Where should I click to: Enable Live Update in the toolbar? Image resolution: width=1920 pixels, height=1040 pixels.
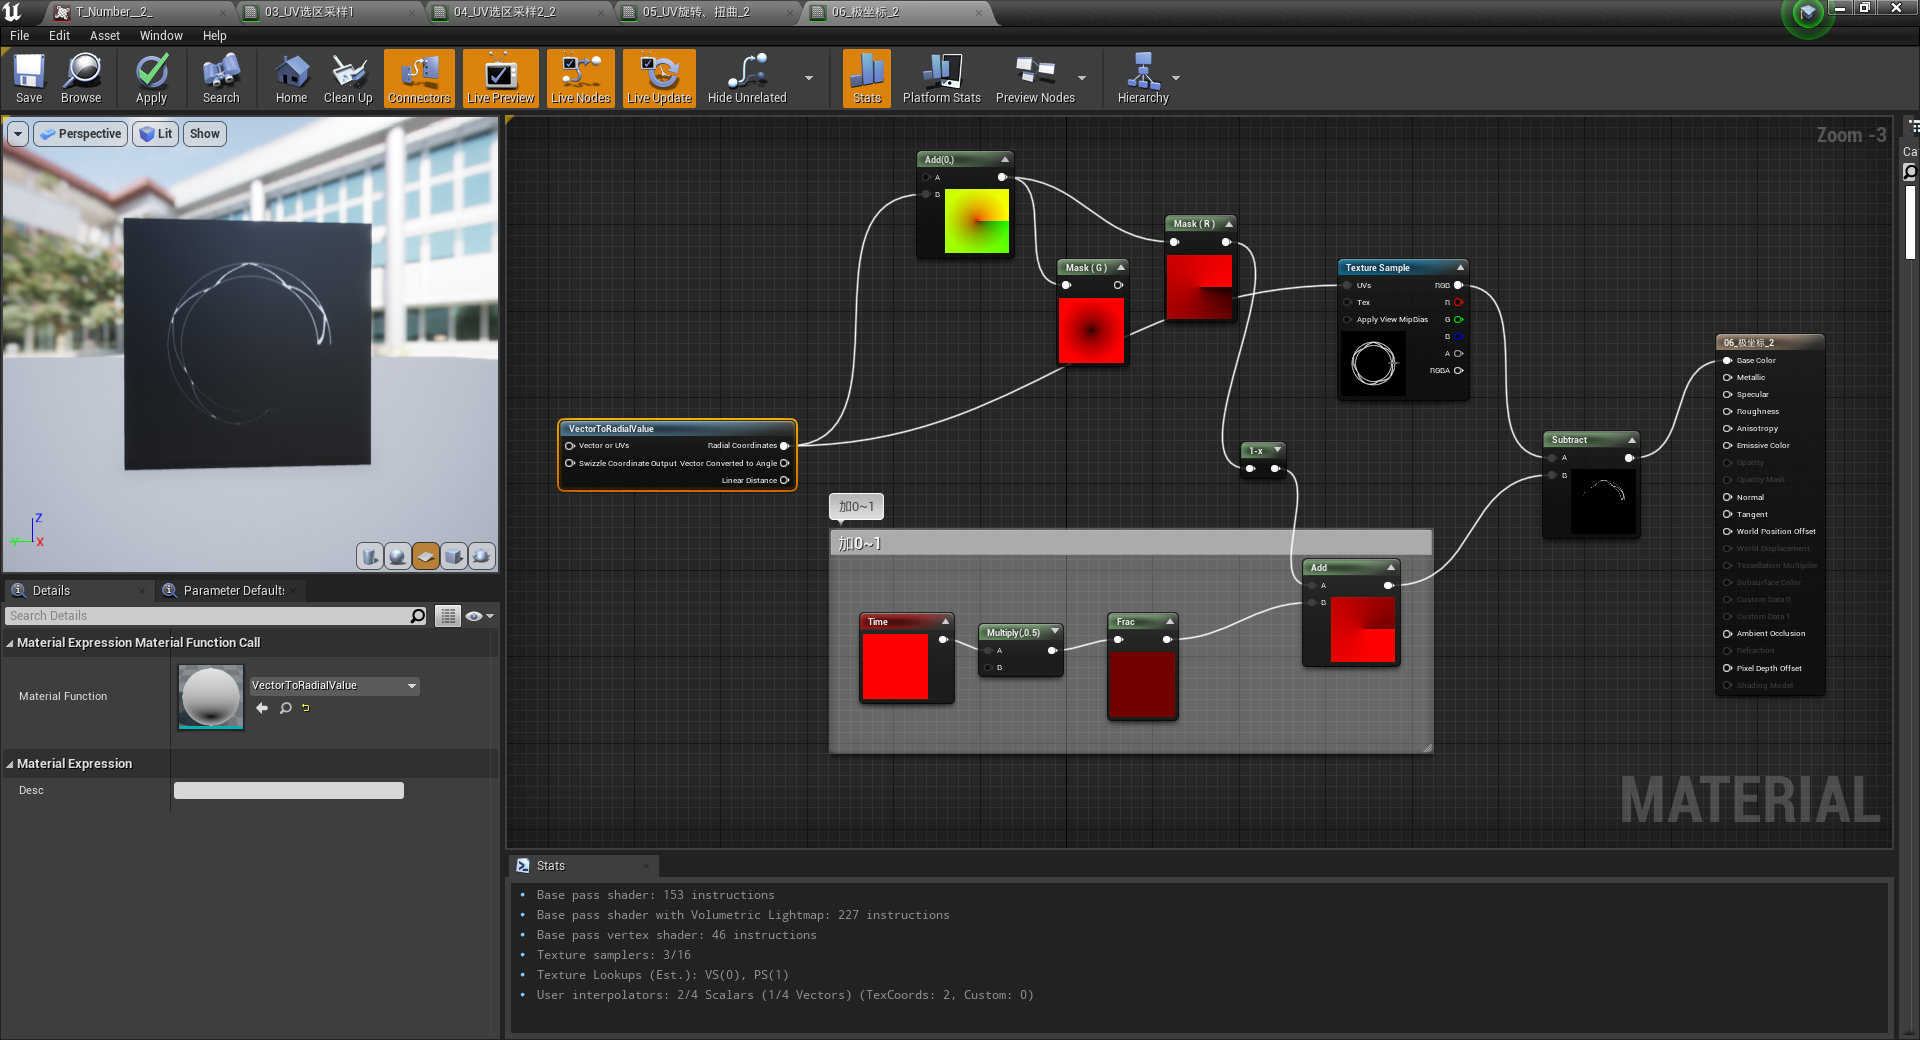pyautogui.click(x=658, y=78)
